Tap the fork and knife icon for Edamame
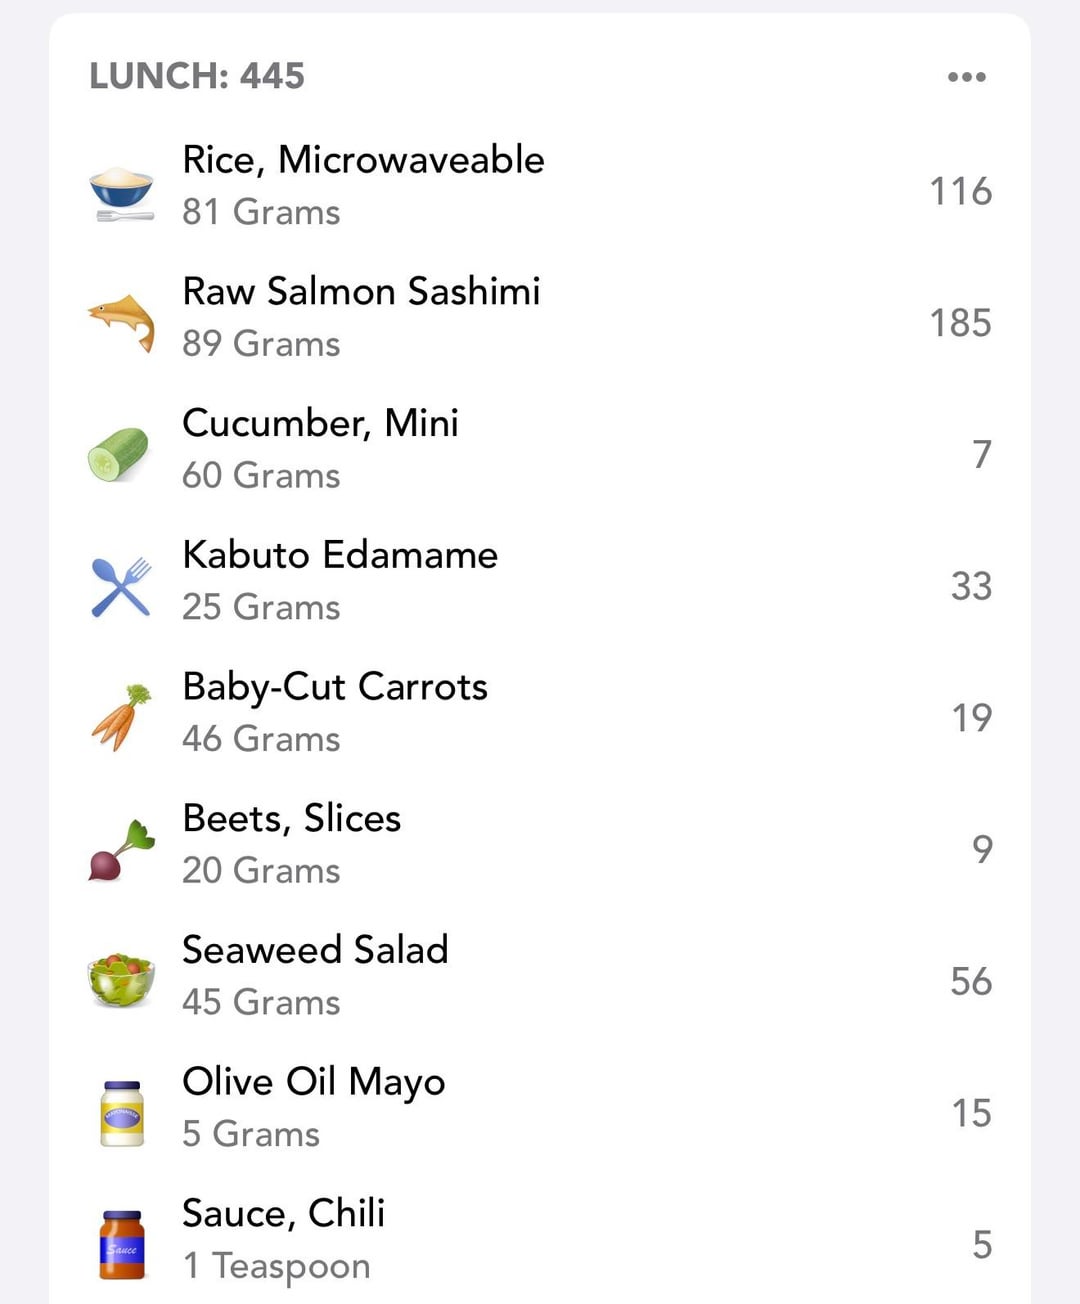 (x=121, y=587)
